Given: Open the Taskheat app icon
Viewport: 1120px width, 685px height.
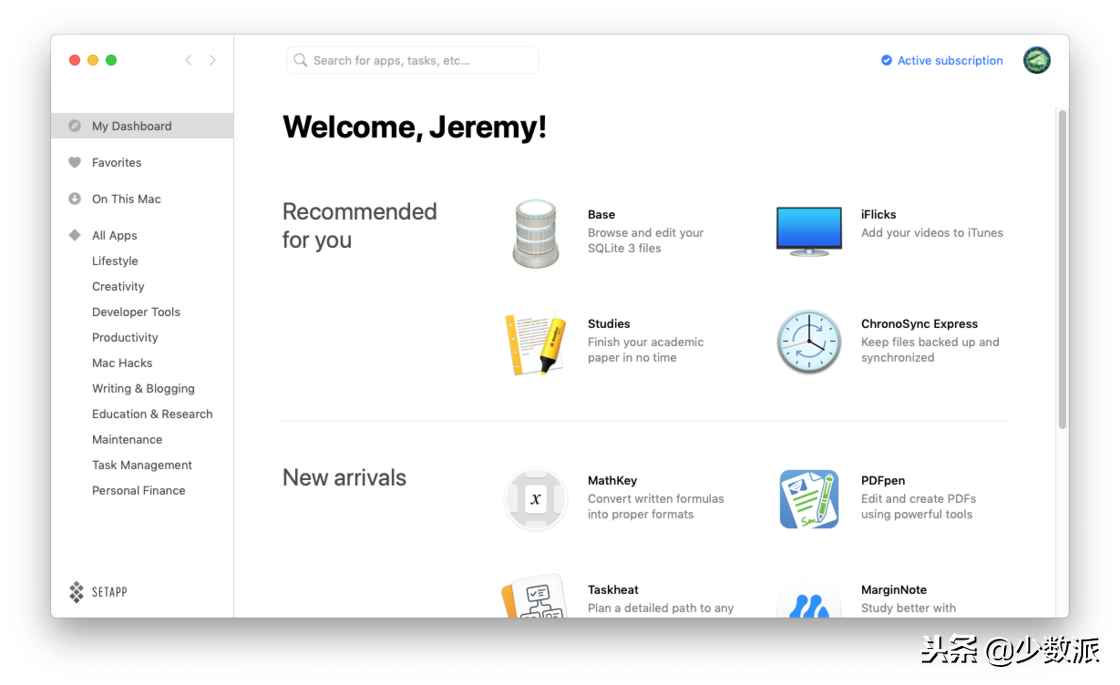Looking at the screenshot, I should [535, 597].
